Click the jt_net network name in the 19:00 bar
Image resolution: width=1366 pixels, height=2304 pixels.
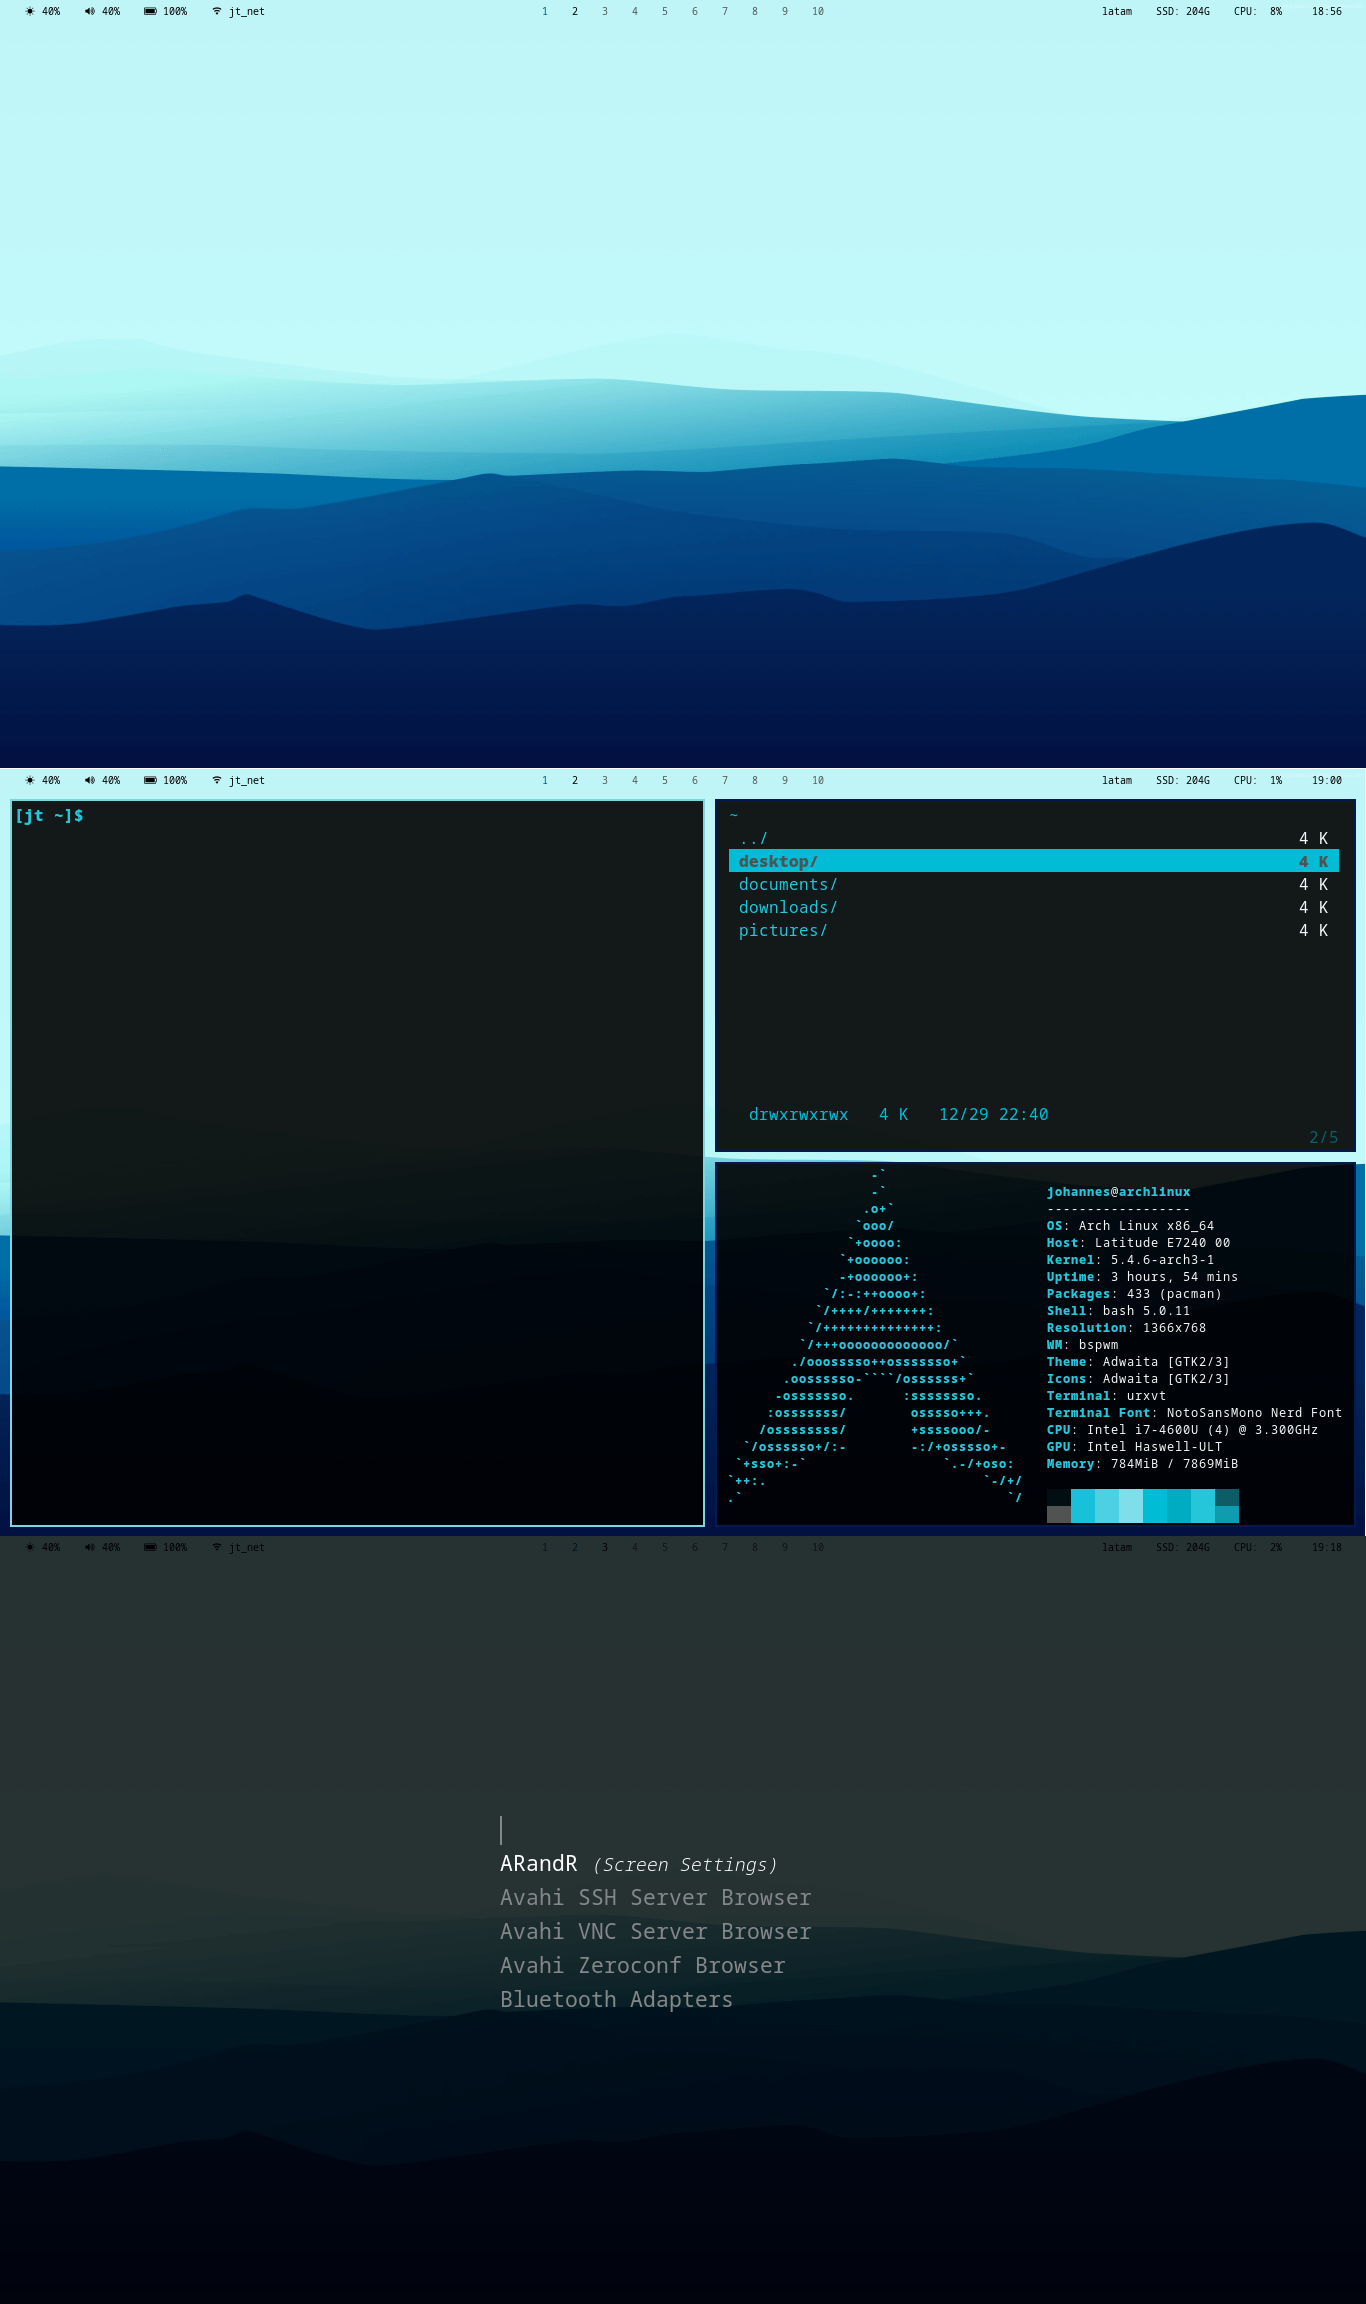(247, 780)
